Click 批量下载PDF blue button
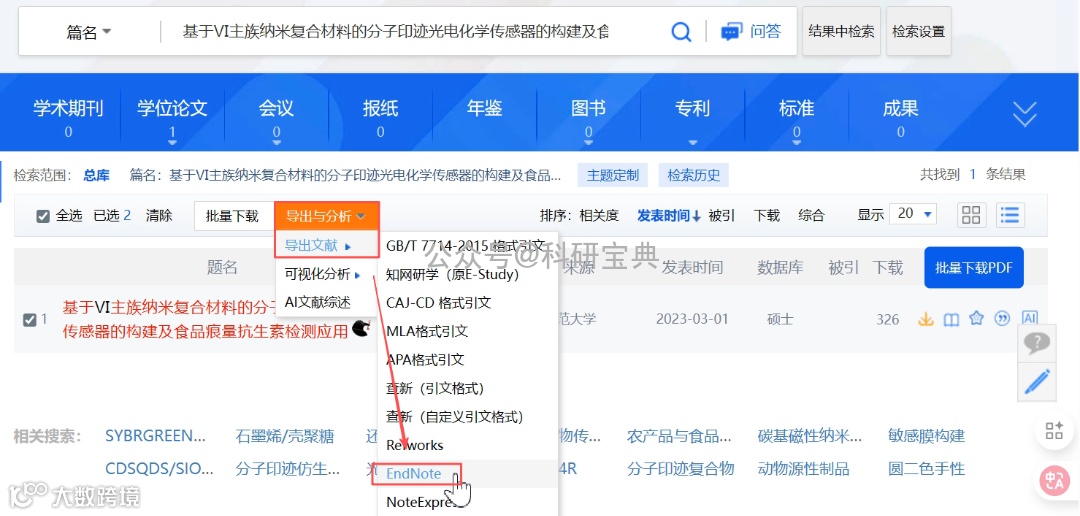Viewport: 1080px width, 516px height. 974,268
